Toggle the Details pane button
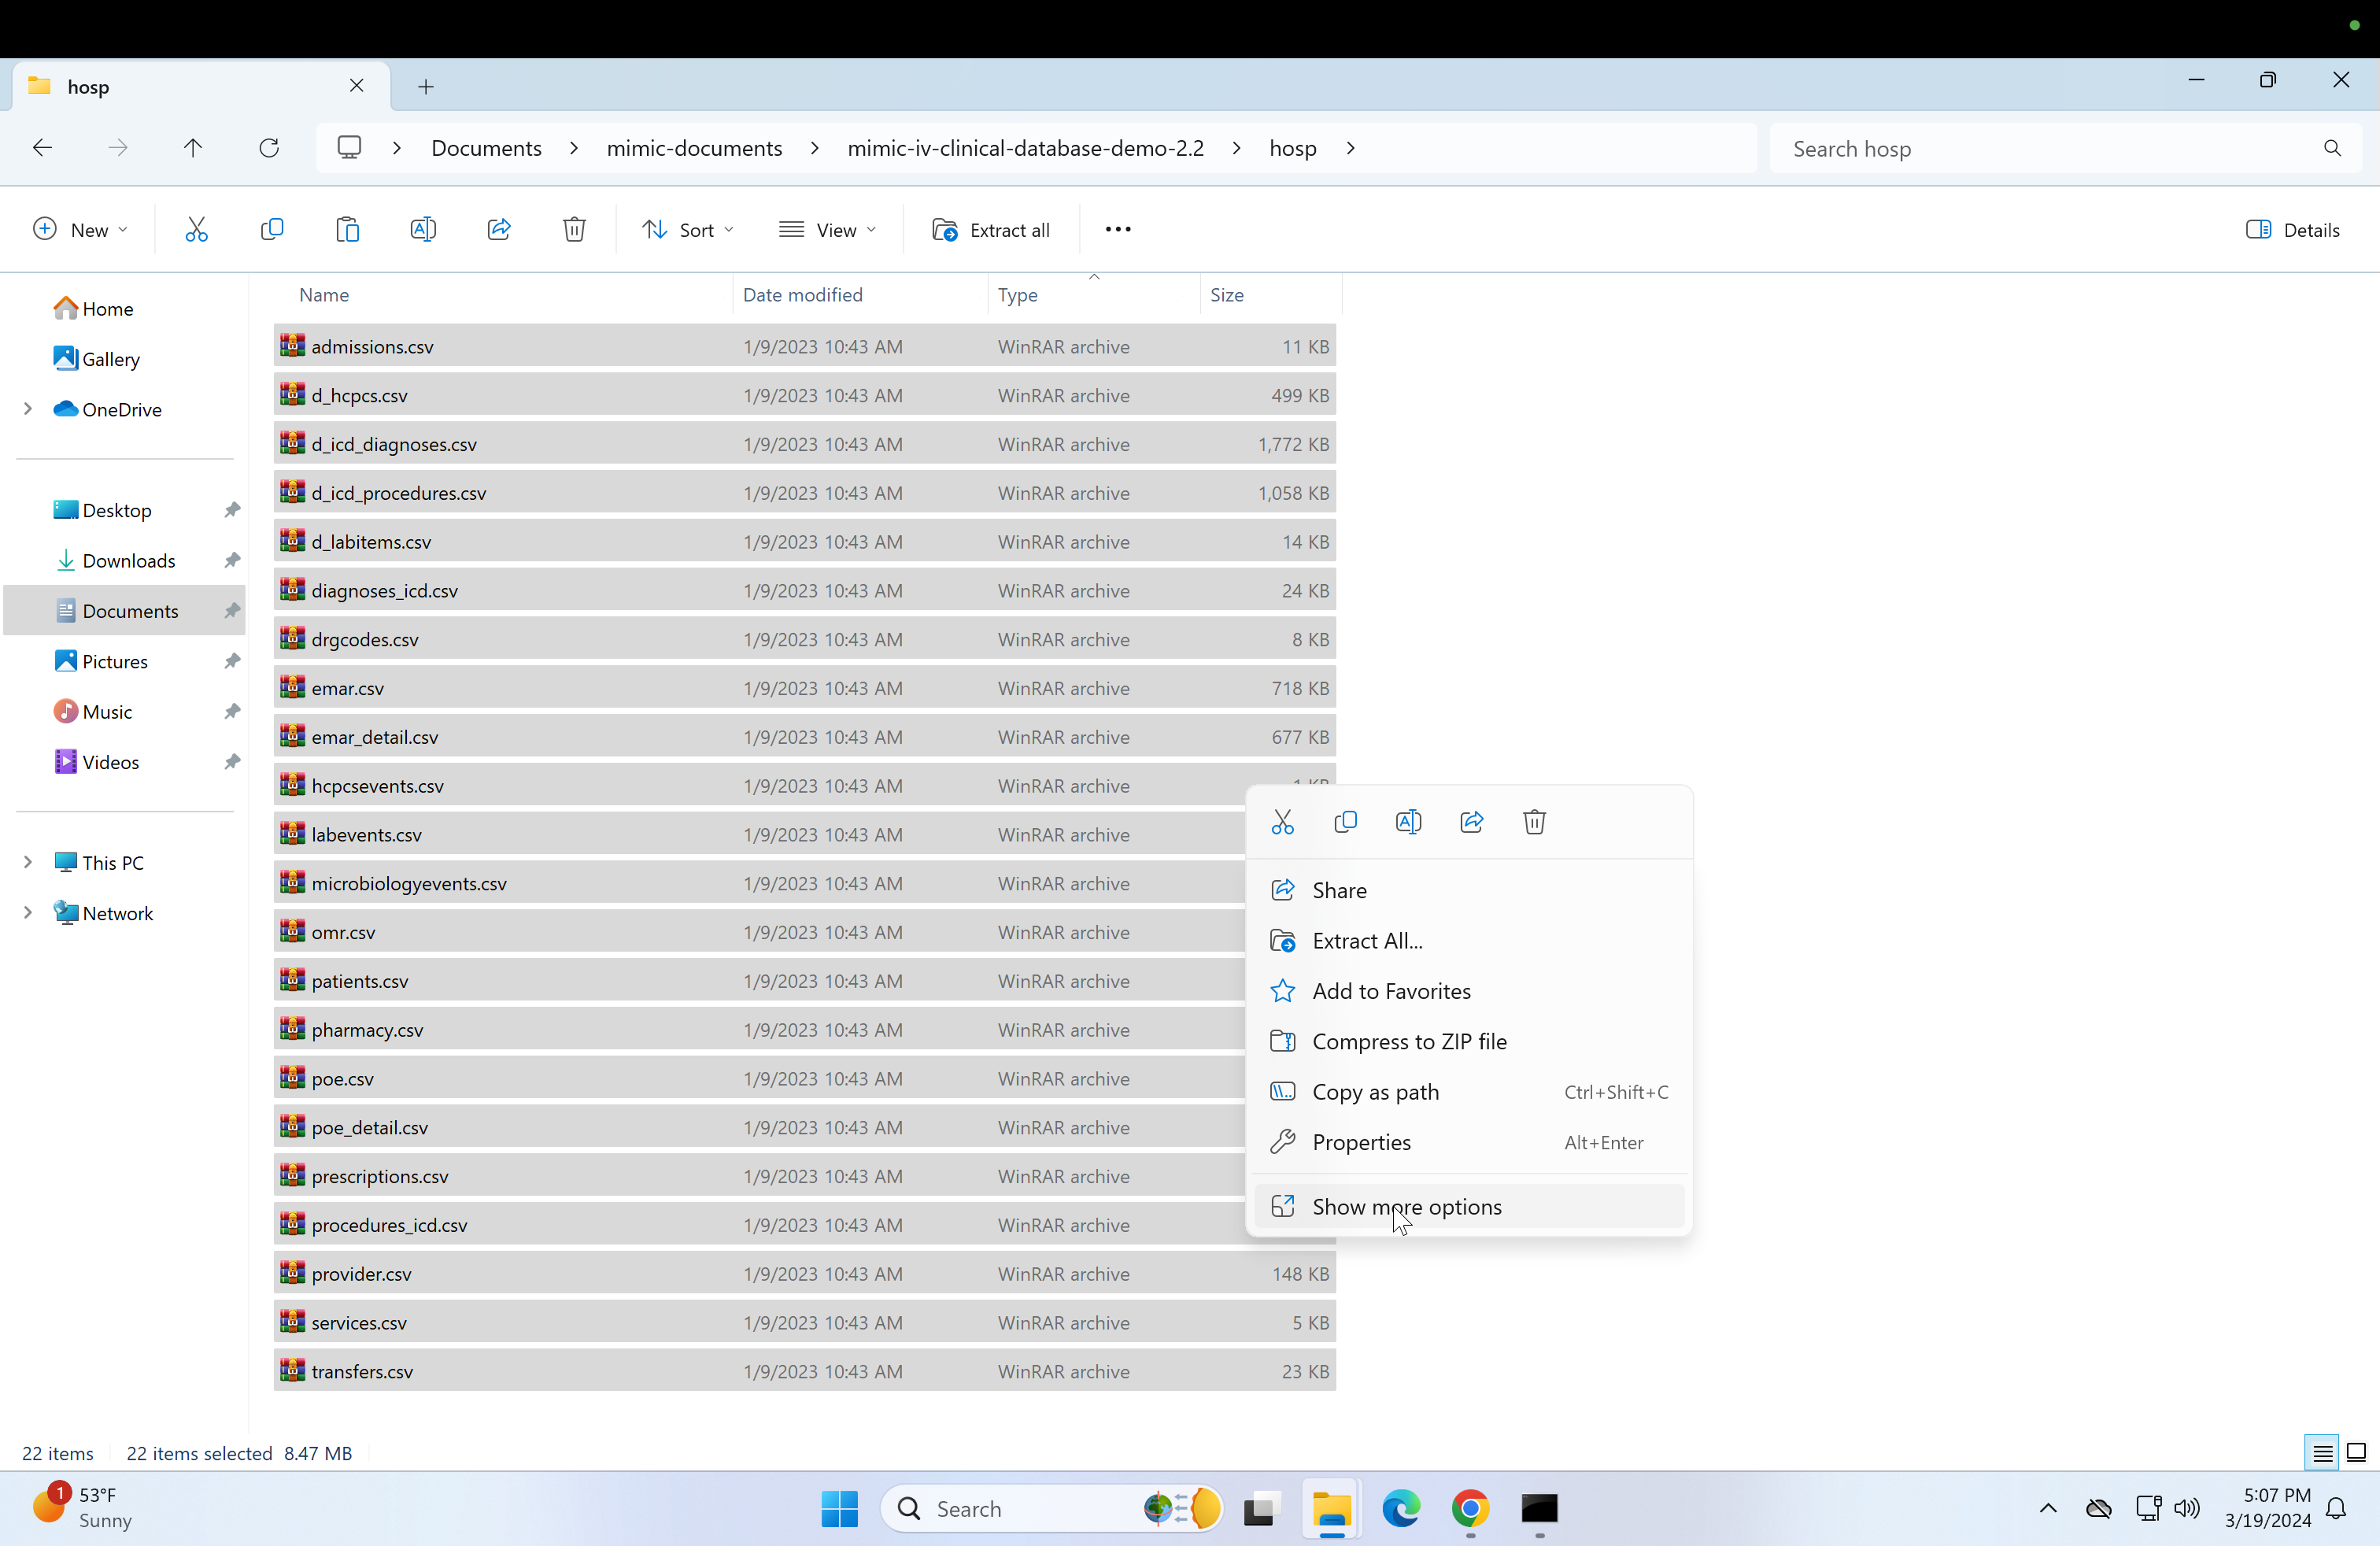This screenshot has width=2380, height=1546. (2292, 230)
